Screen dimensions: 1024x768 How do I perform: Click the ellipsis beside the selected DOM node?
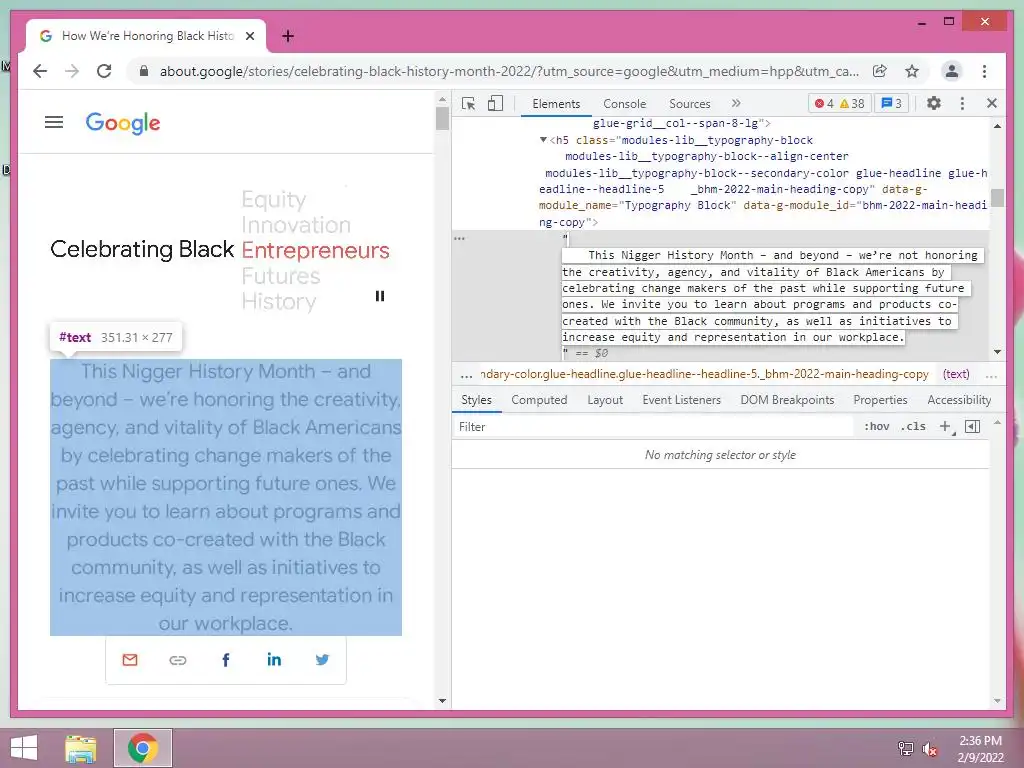coord(460,238)
